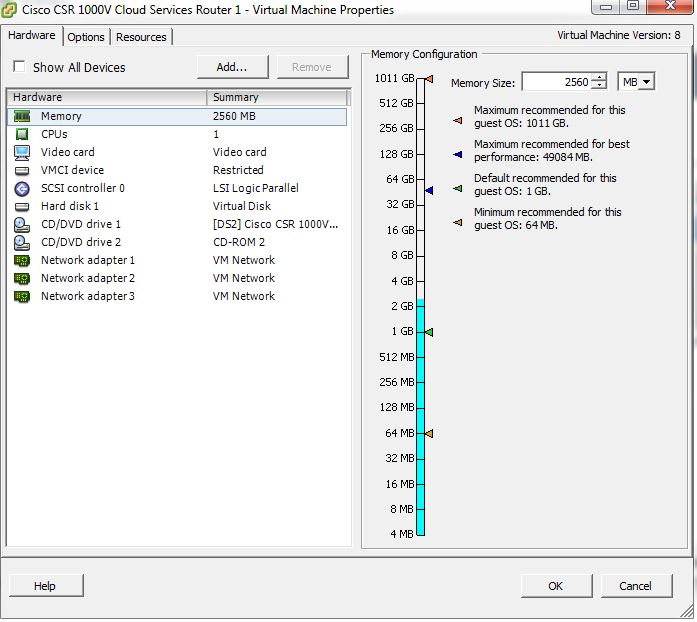Screen dimensions: 697x622
Task: Click the Memory hardware icon
Action: (x=22, y=116)
